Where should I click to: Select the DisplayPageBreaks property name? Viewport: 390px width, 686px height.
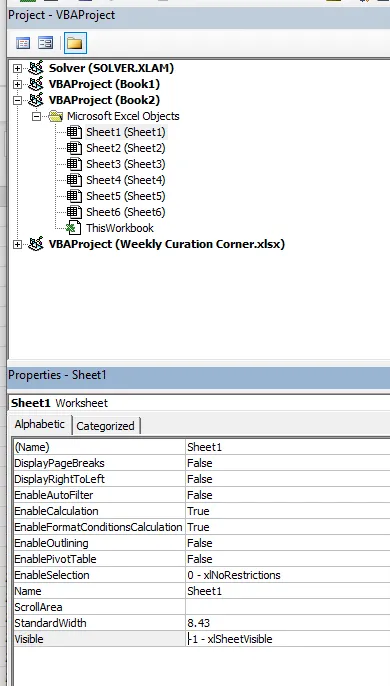(x=99, y=463)
